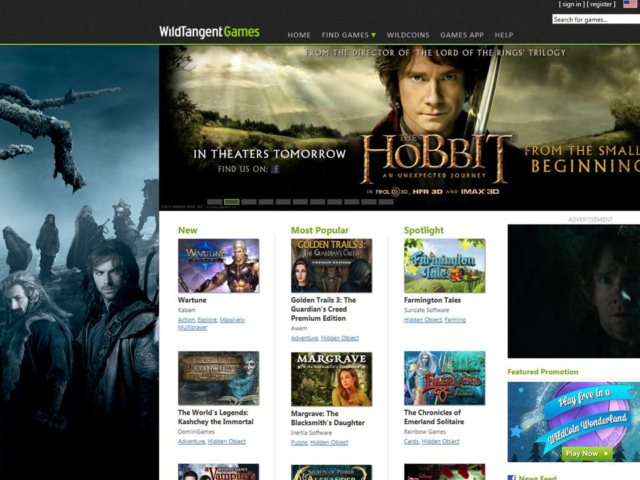Click The Chronicles of Emerland Solitaire title

434,417
